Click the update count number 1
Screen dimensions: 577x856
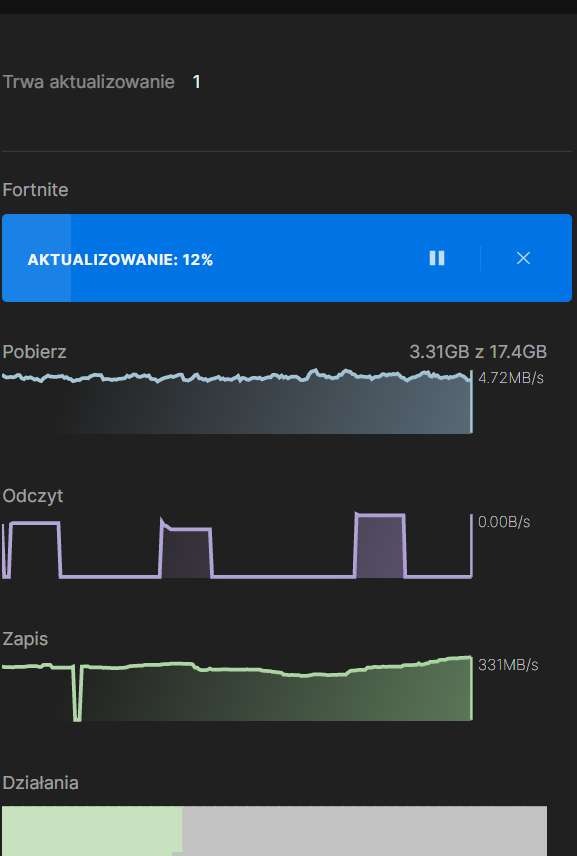point(197,82)
